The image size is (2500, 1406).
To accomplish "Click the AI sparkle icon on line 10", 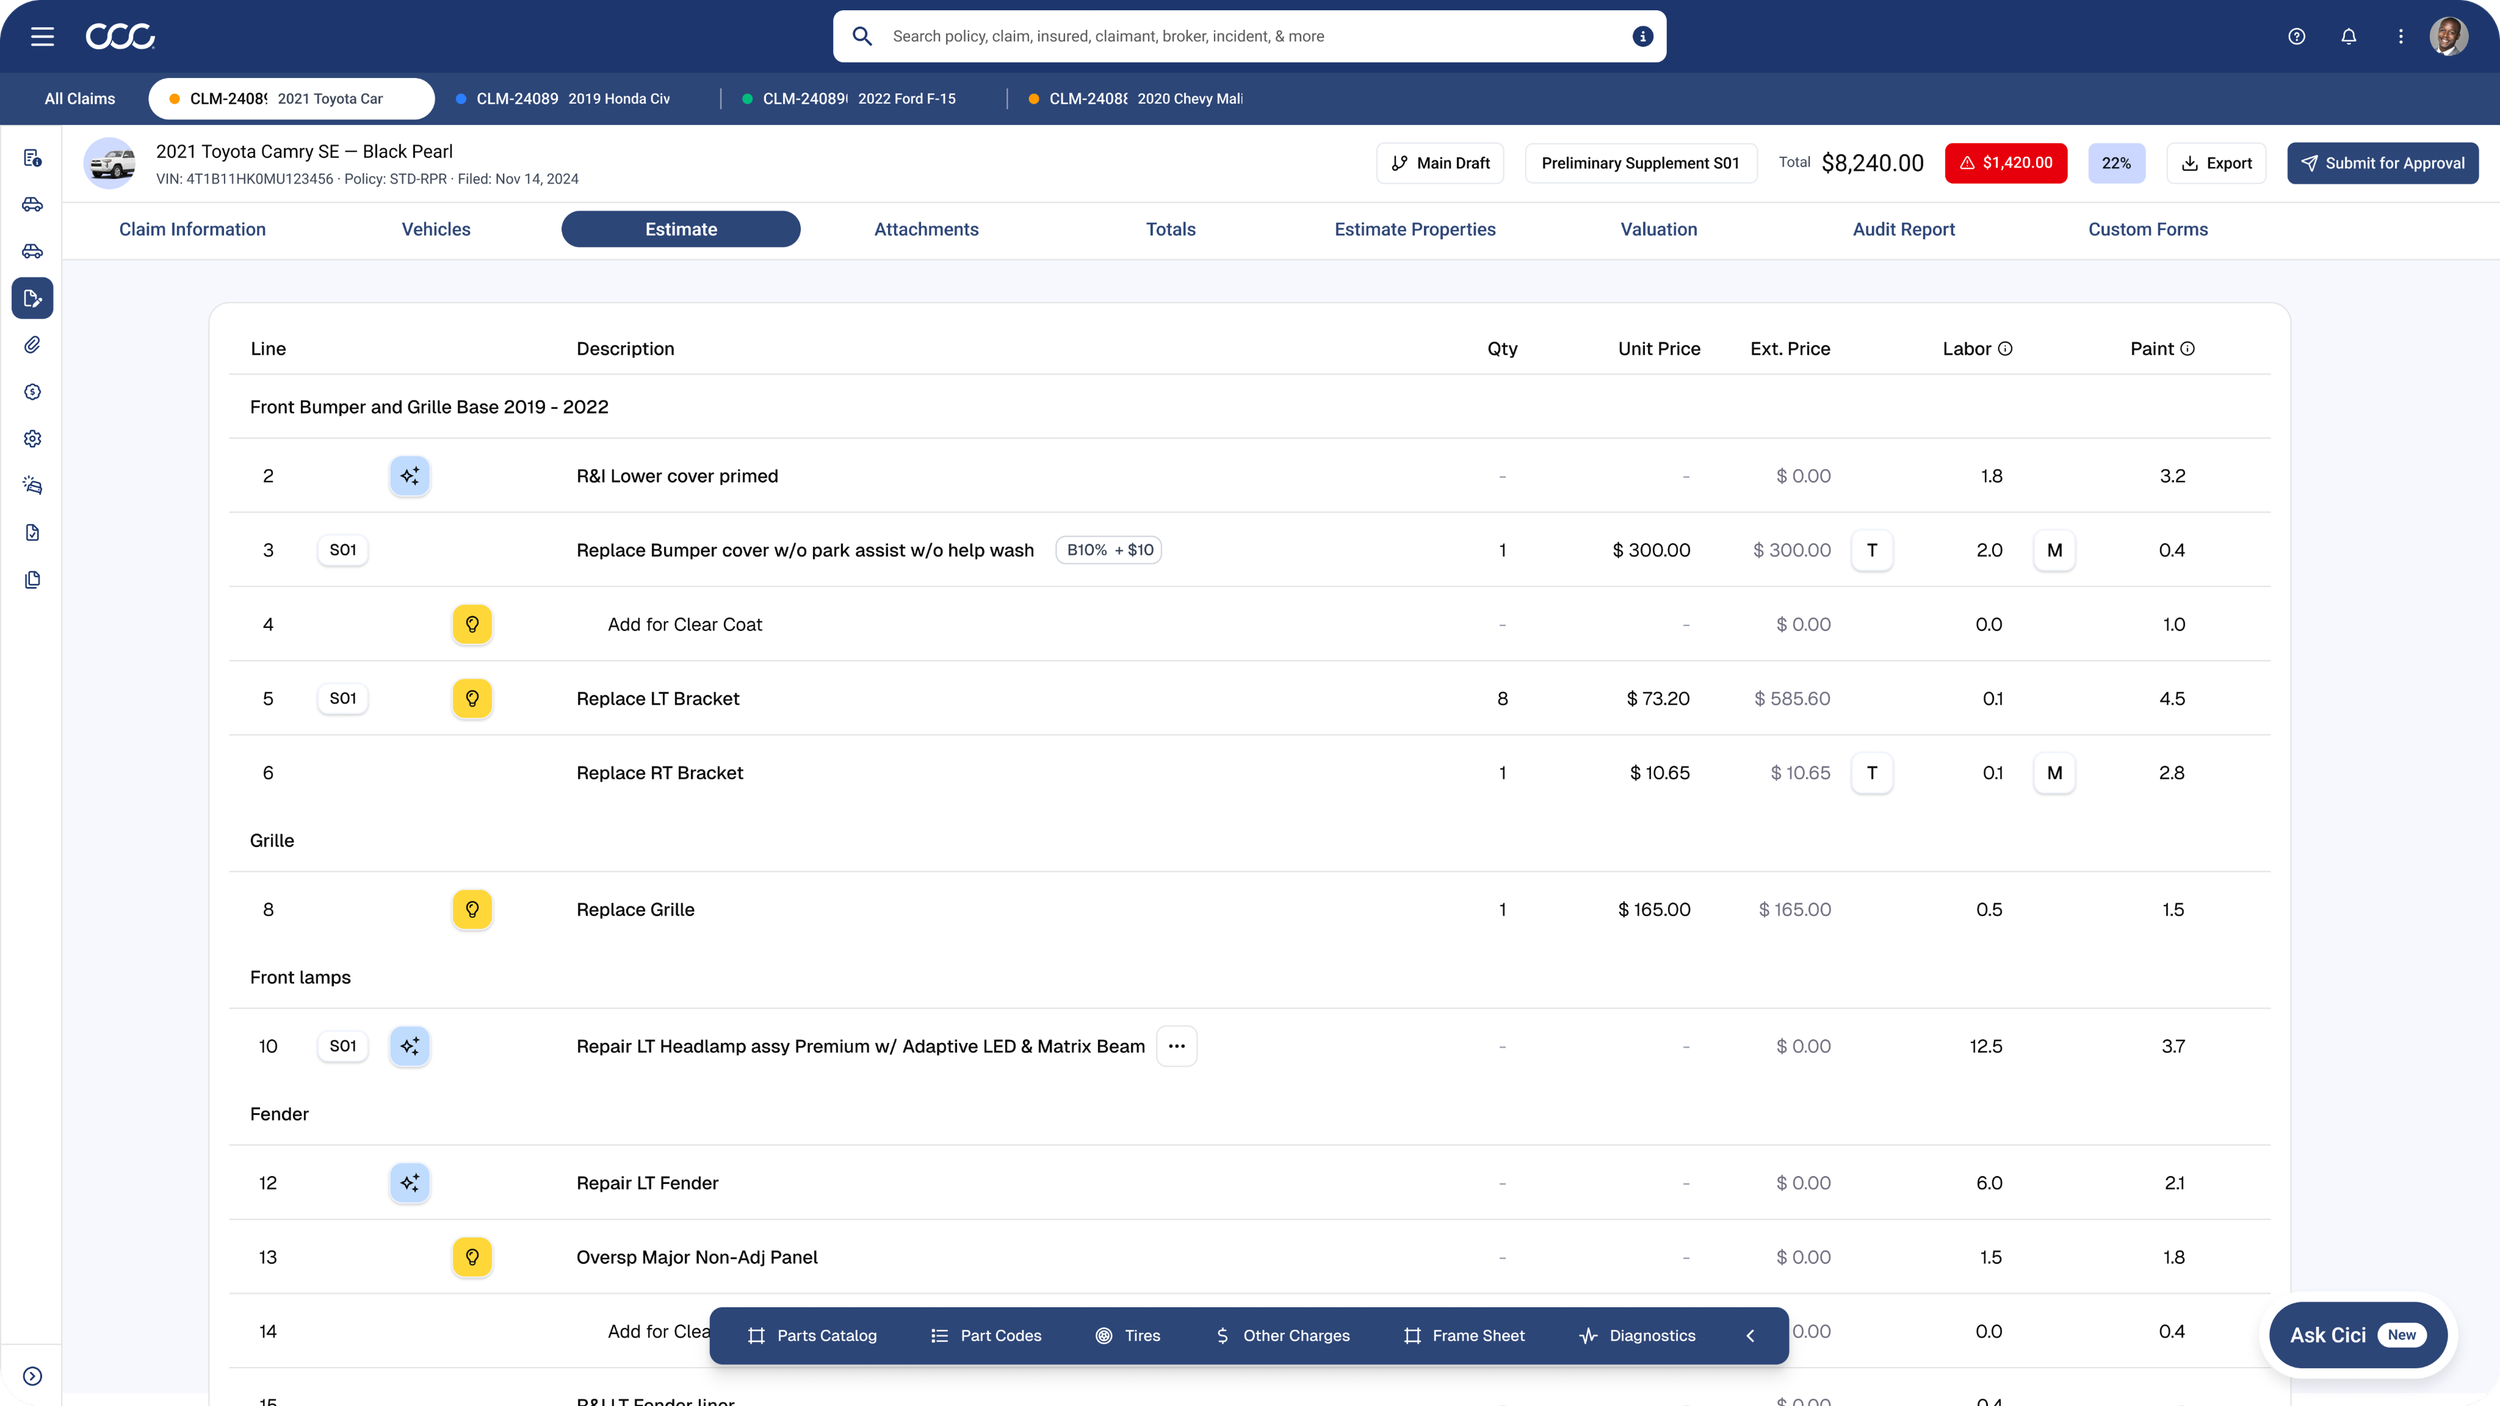I will coord(410,1046).
